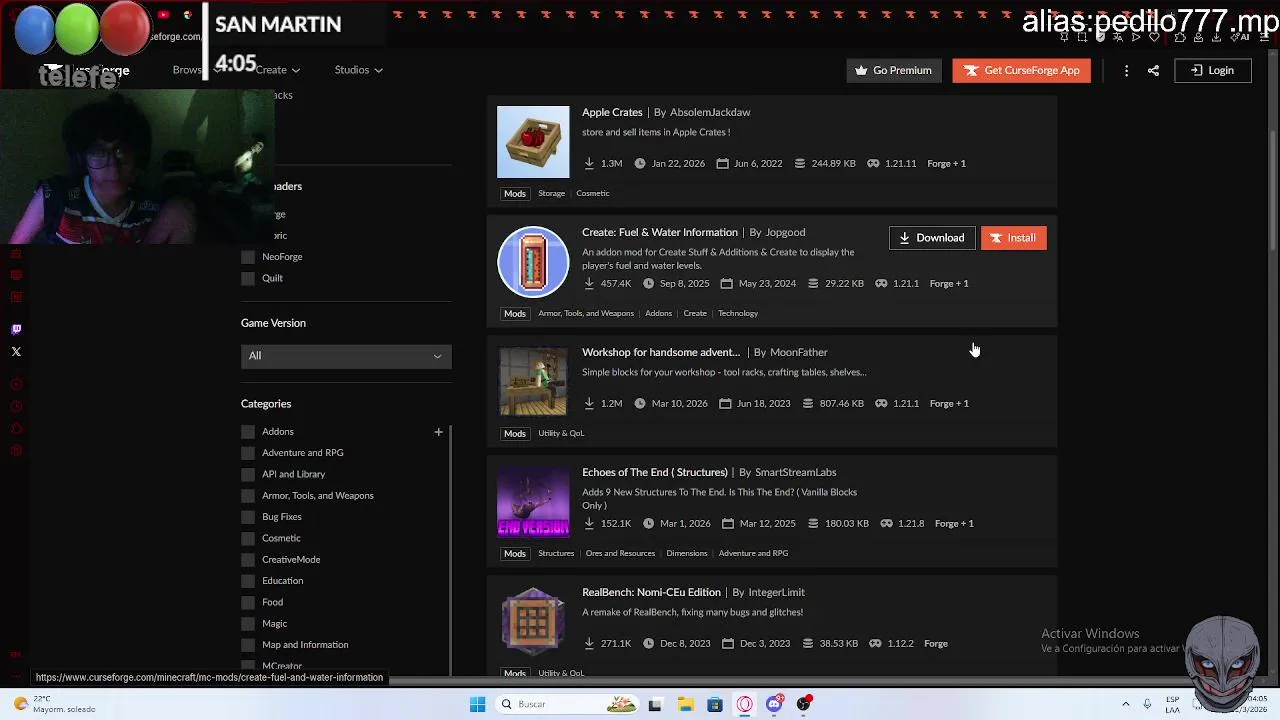Open Discord from the taskbar
This screenshot has width=1280, height=720.
(775, 704)
